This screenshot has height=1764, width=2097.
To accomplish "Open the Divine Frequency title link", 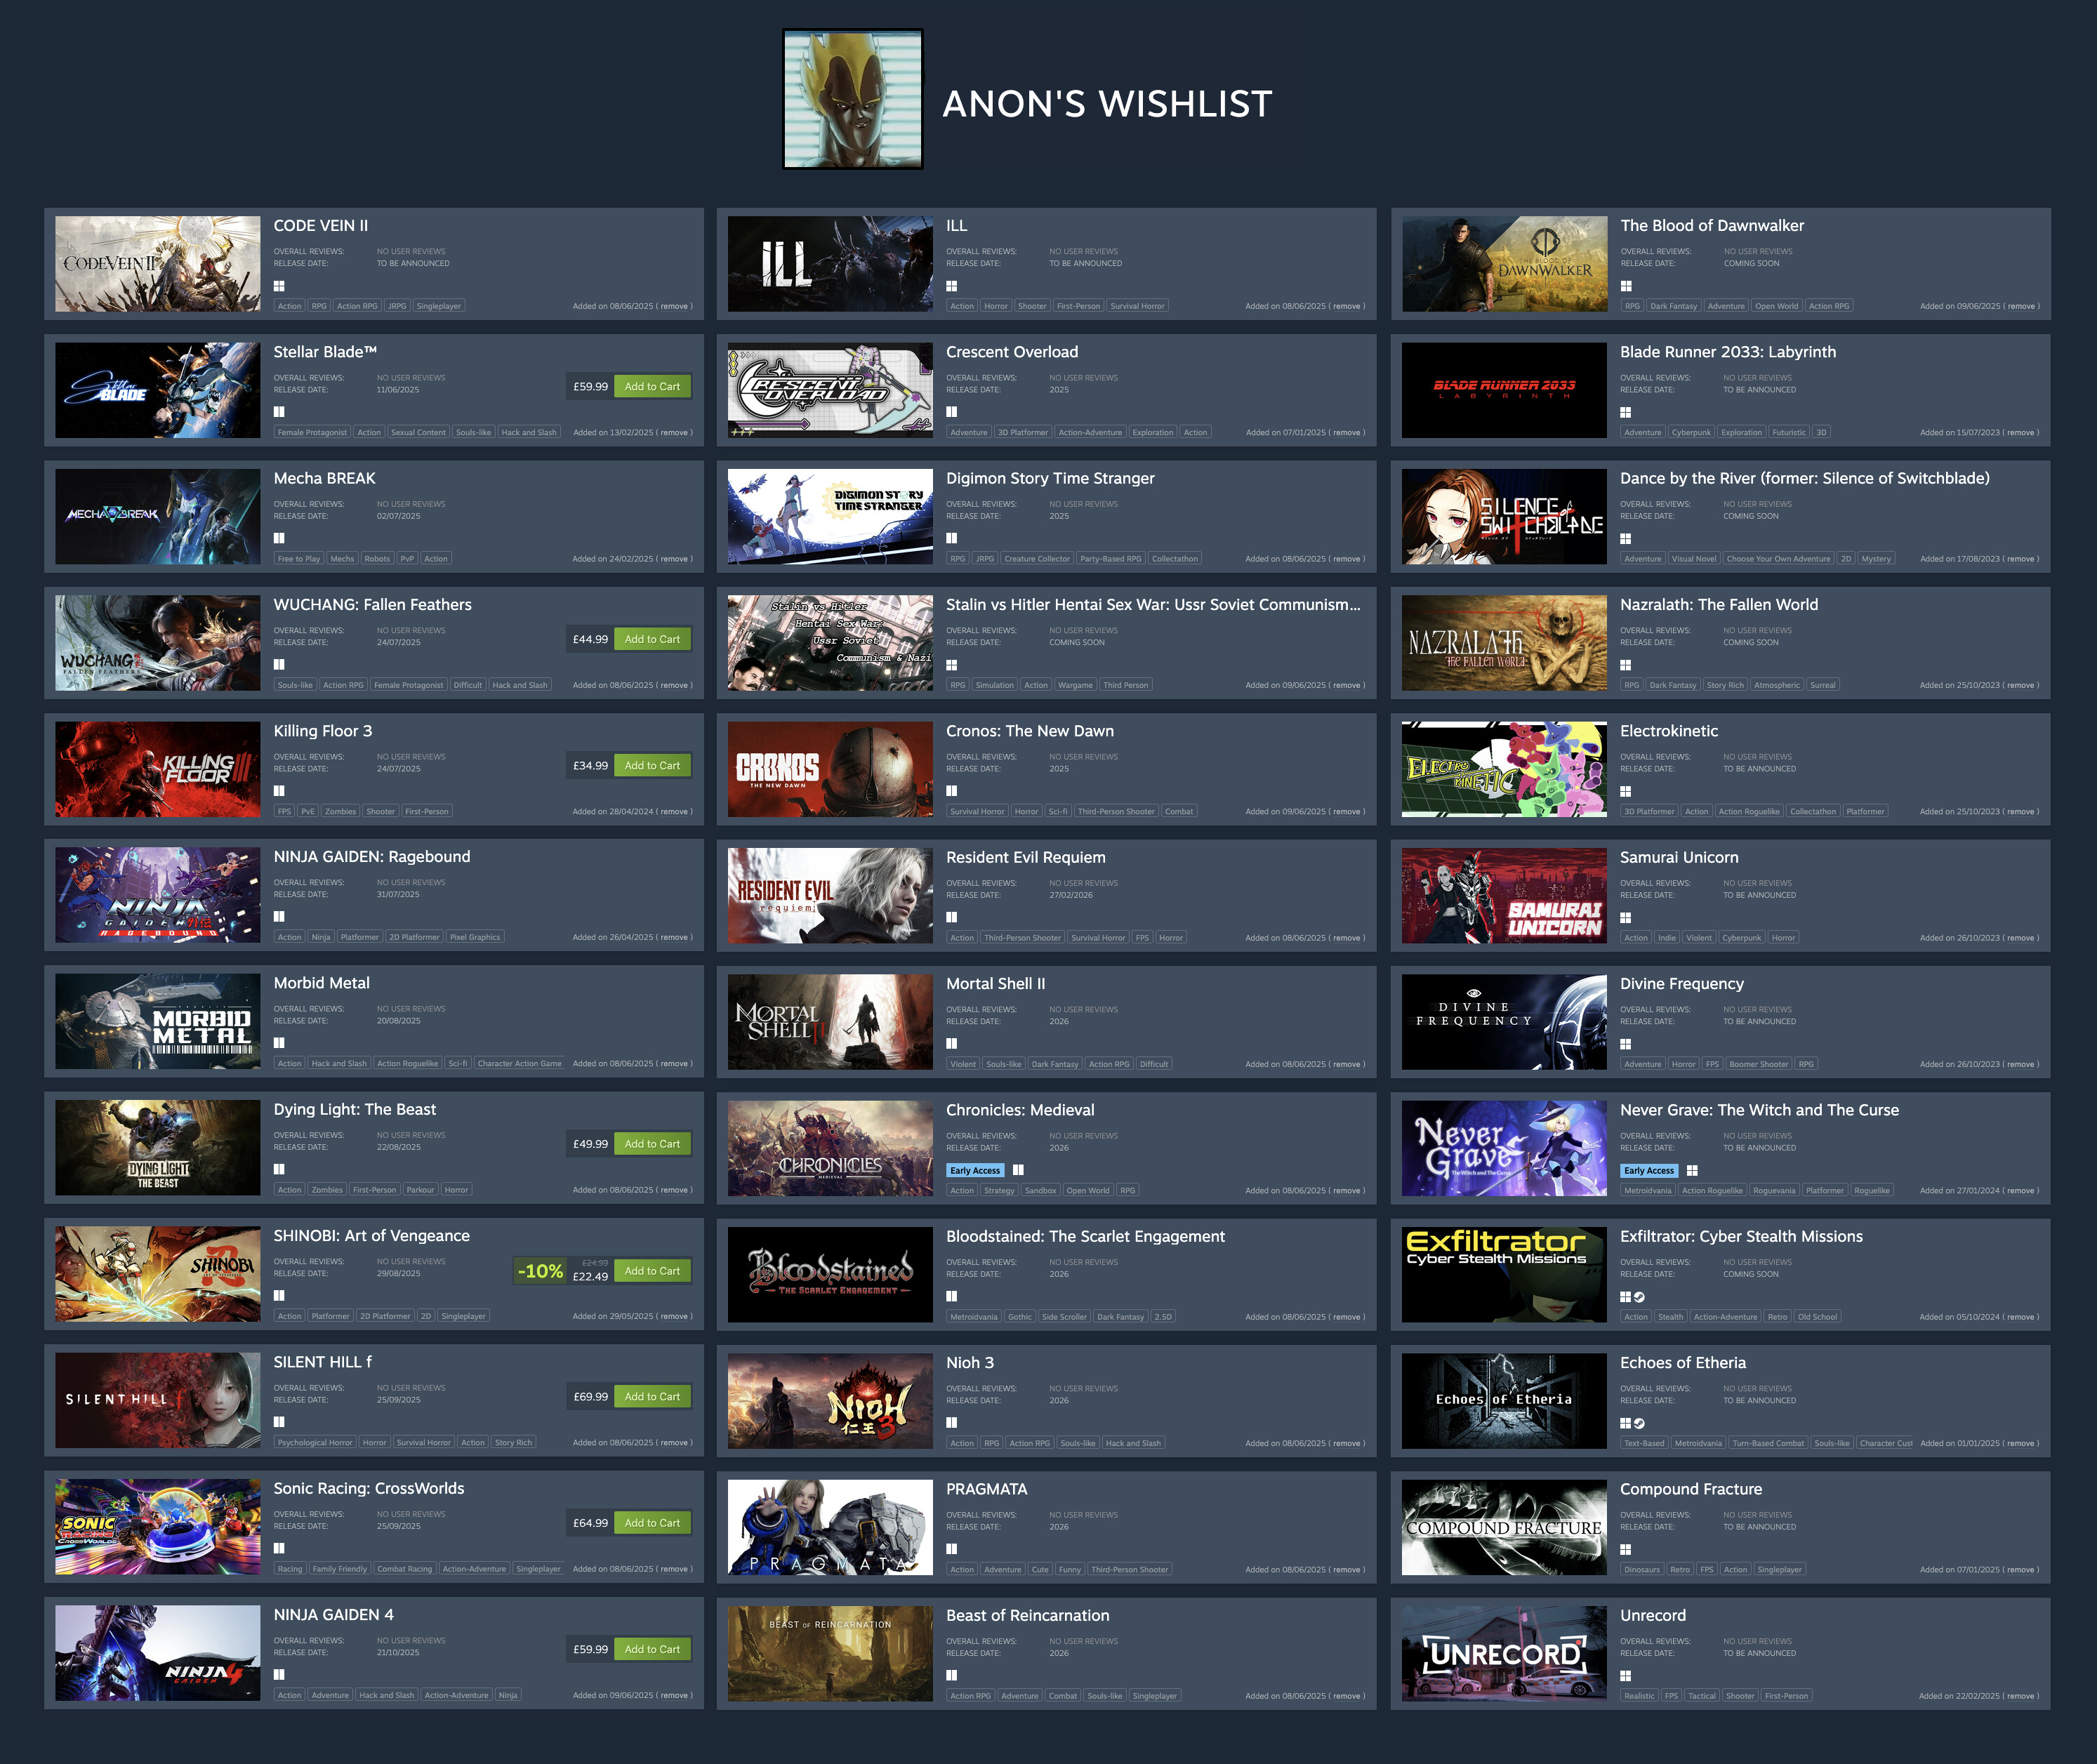I will [x=1682, y=984].
